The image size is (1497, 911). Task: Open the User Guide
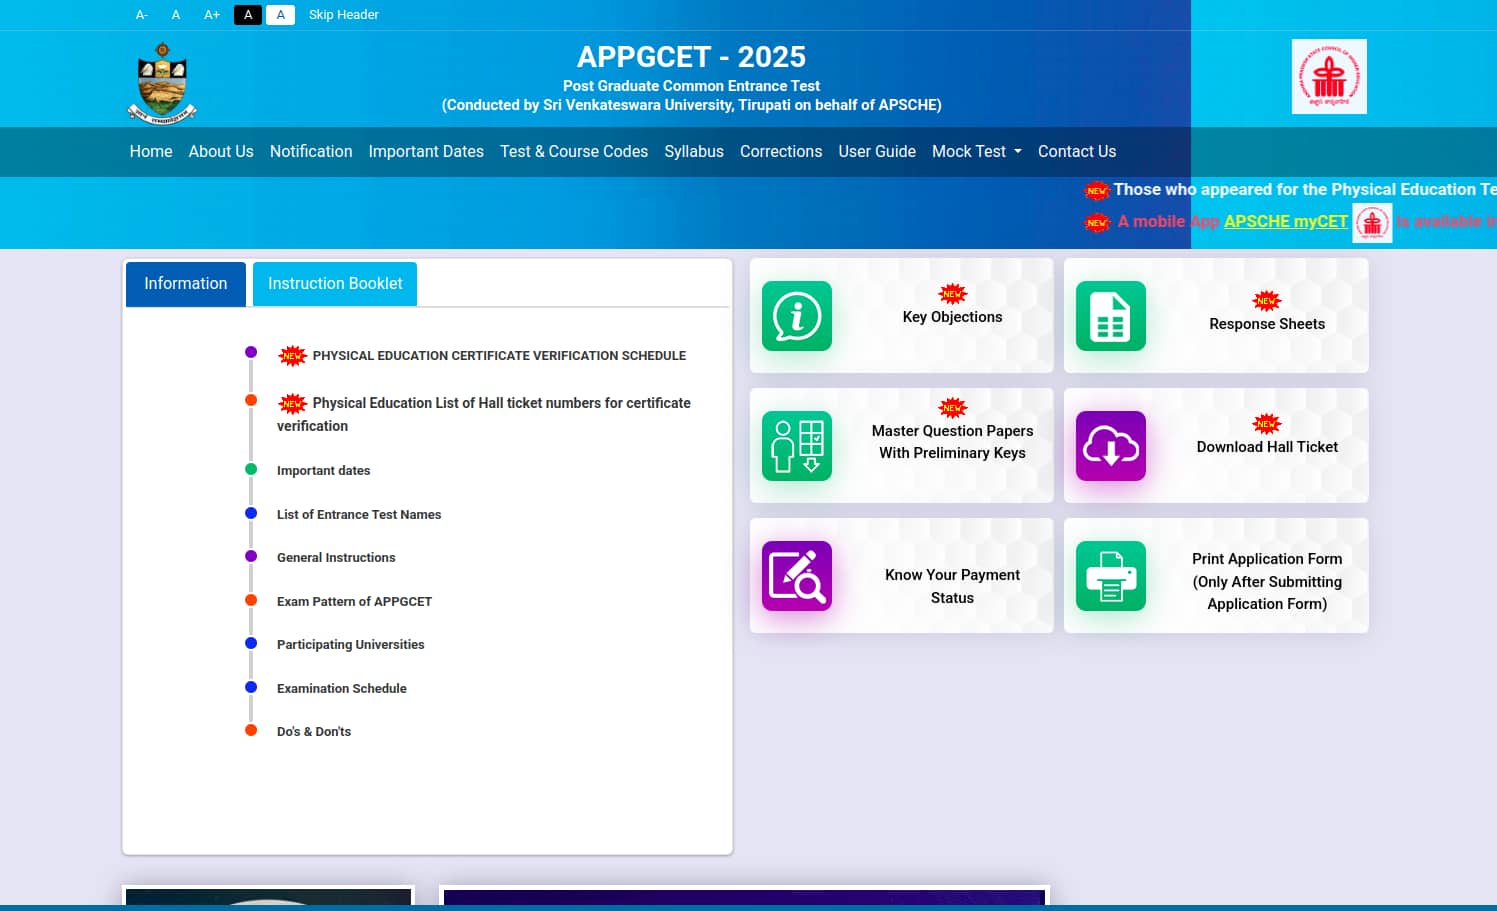click(x=877, y=152)
